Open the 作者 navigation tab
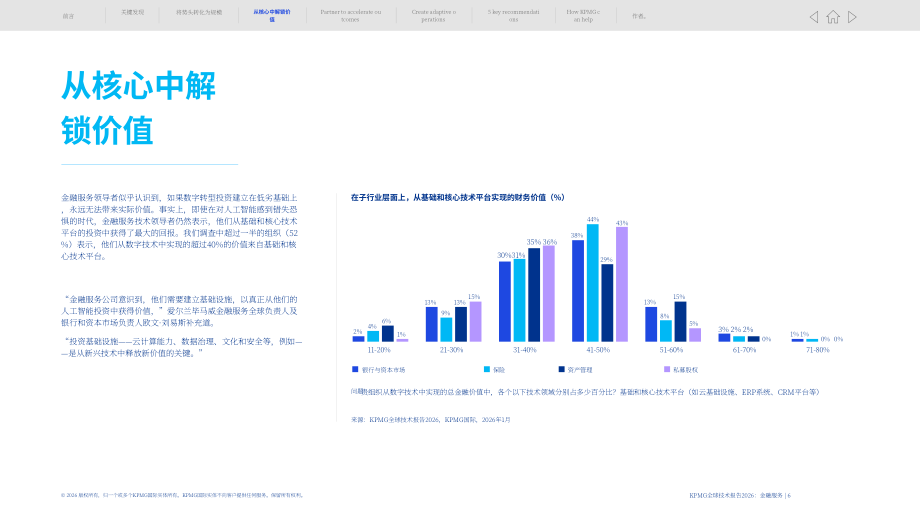The width and height of the screenshot is (920, 518). (x=639, y=16)
